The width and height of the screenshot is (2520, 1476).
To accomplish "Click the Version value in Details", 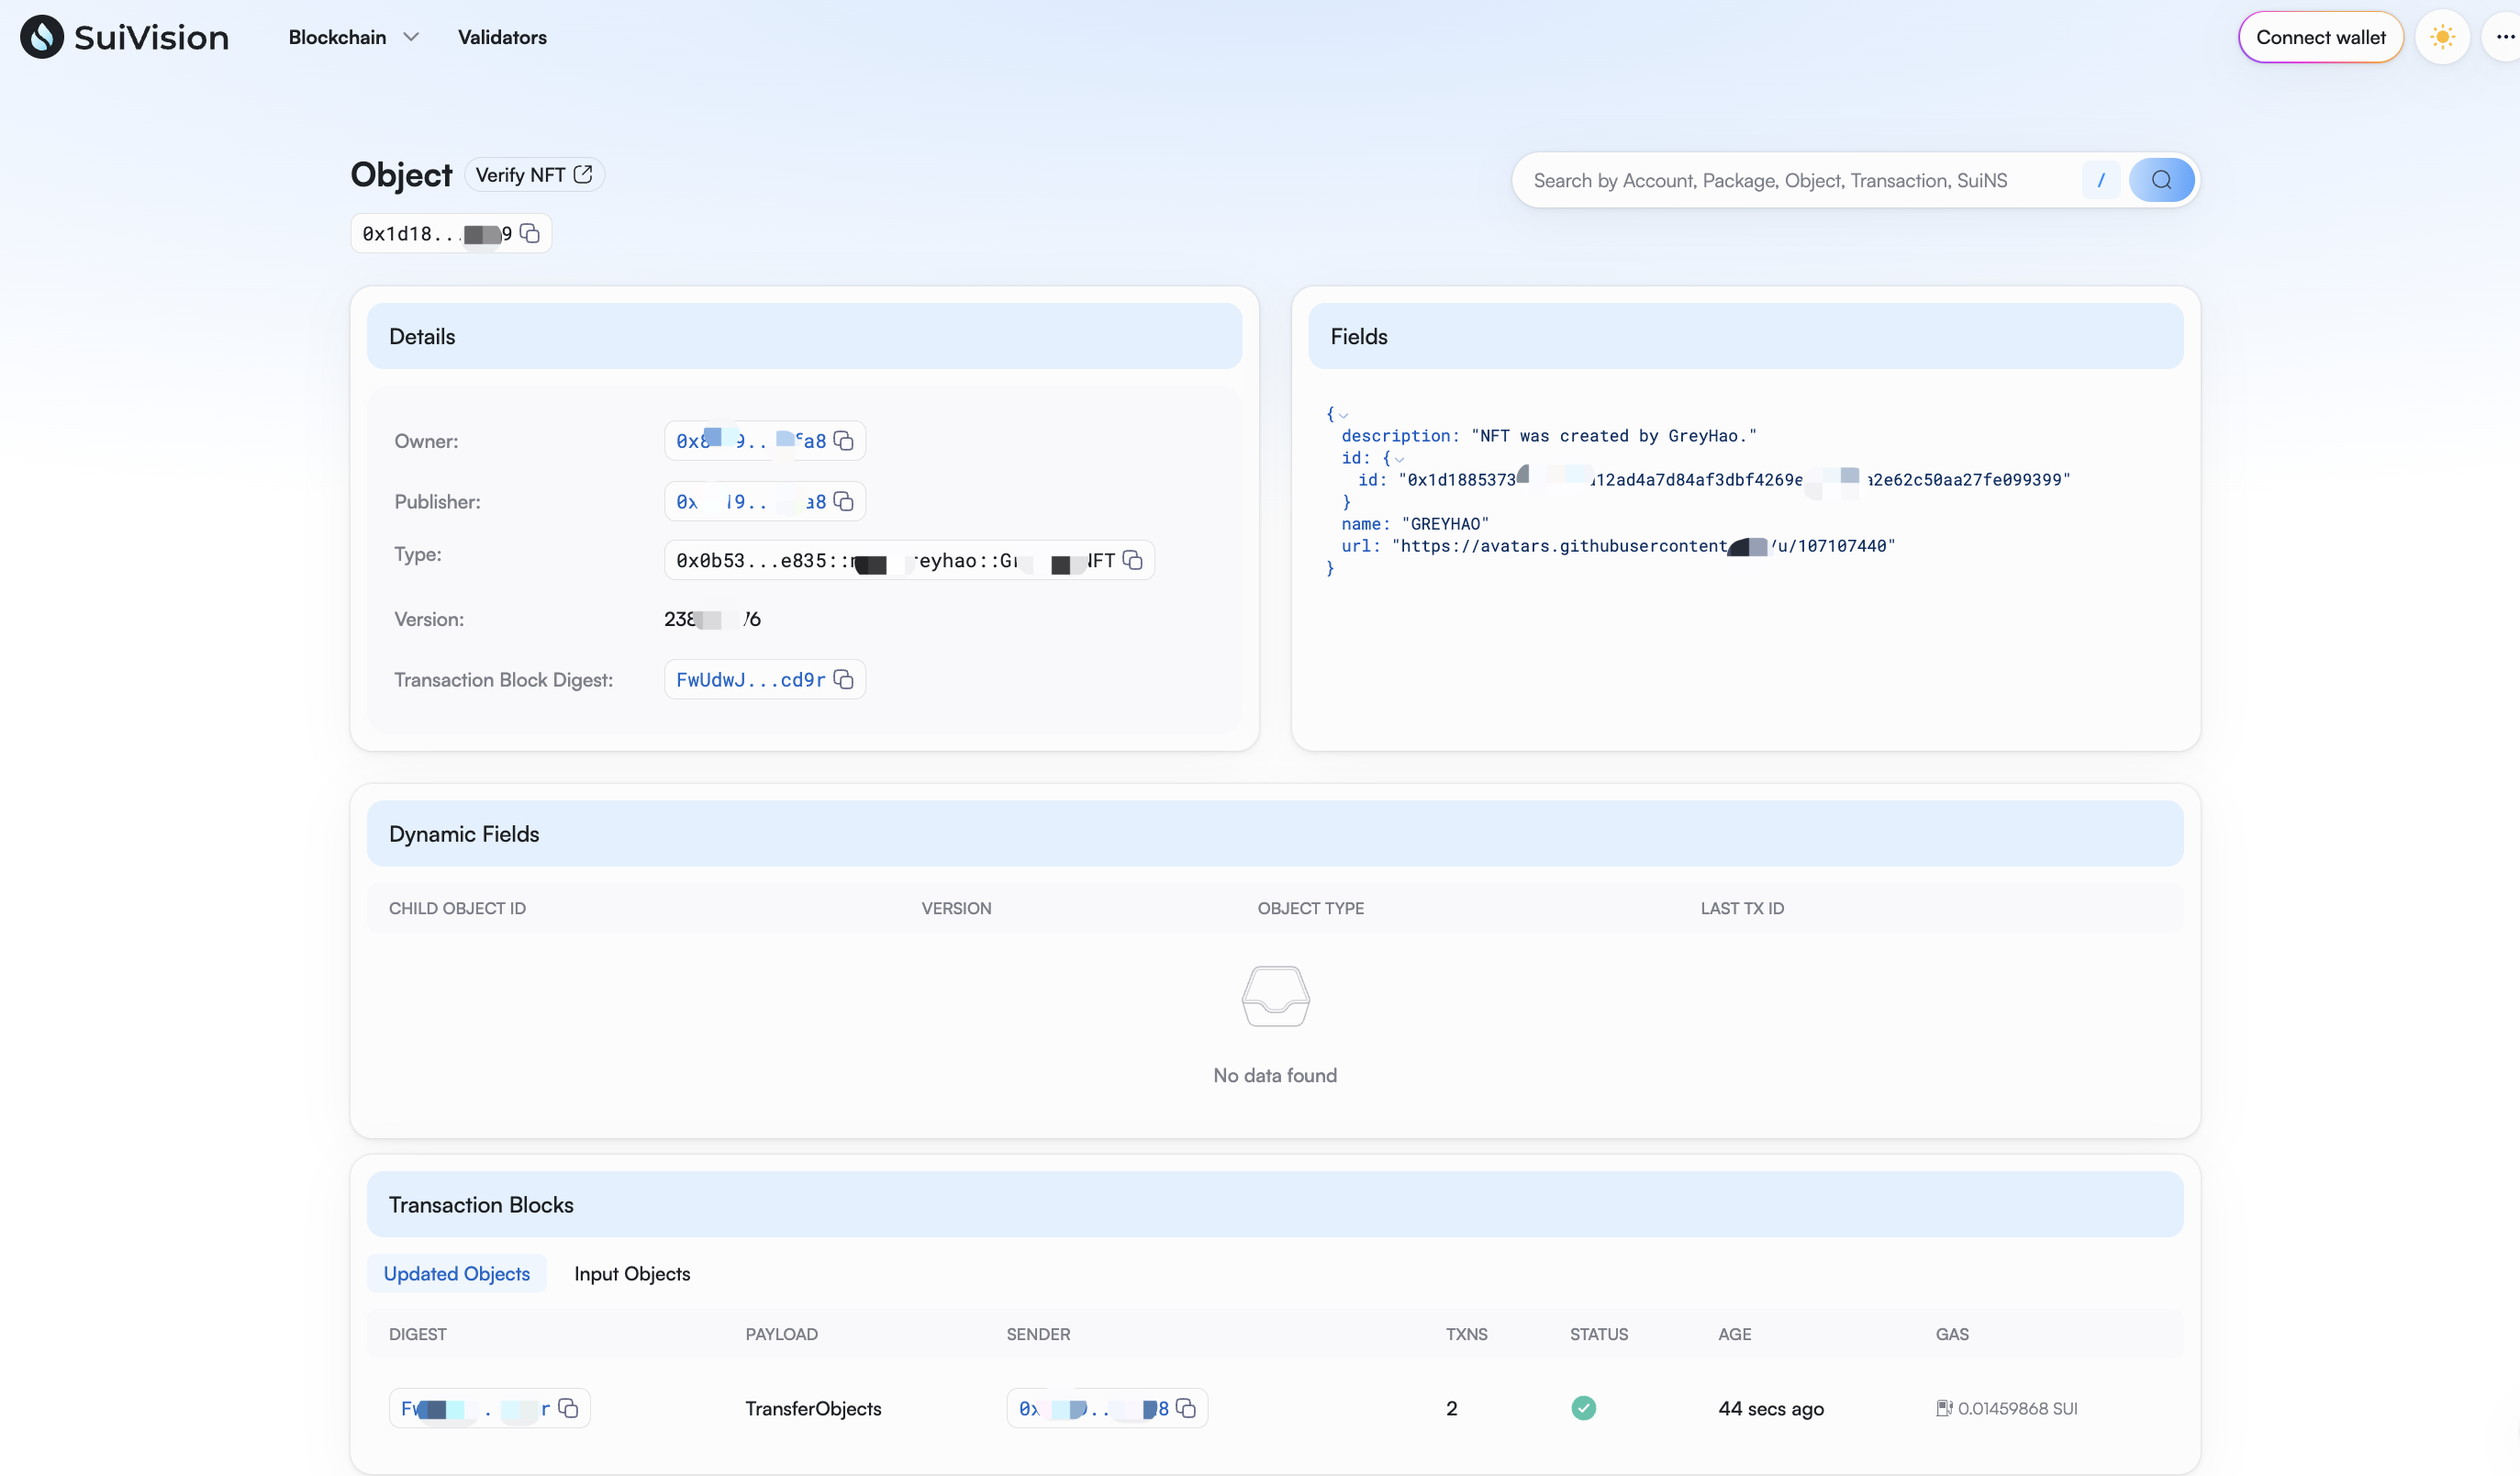I will (x=712, y=619).
